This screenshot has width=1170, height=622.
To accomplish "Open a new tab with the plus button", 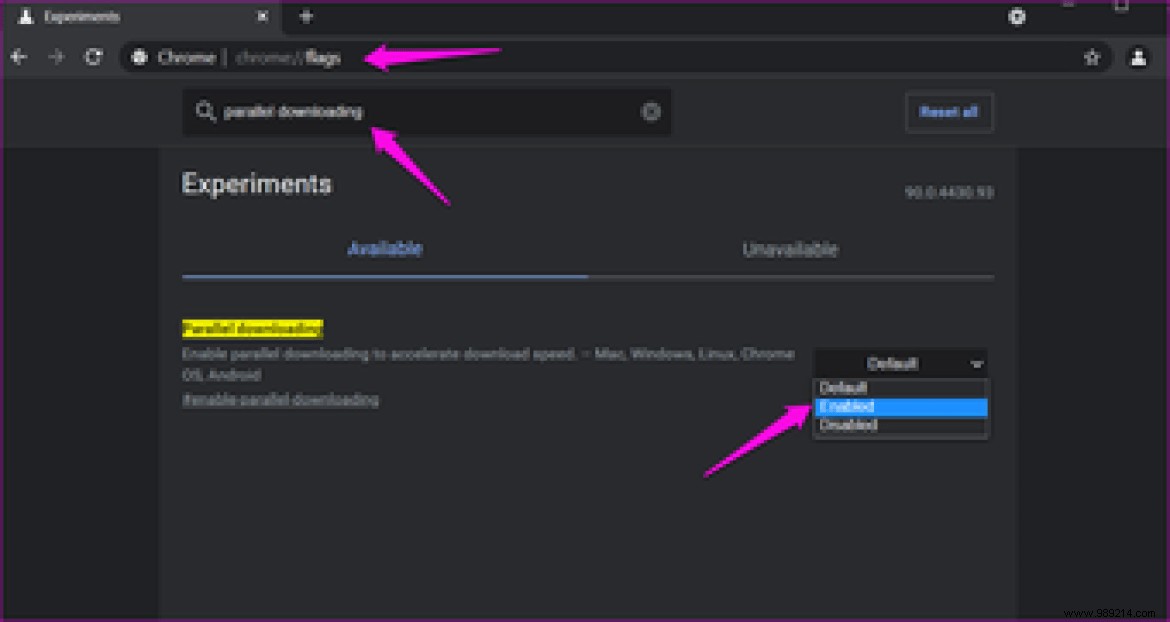I will click(x=306, y=16).
